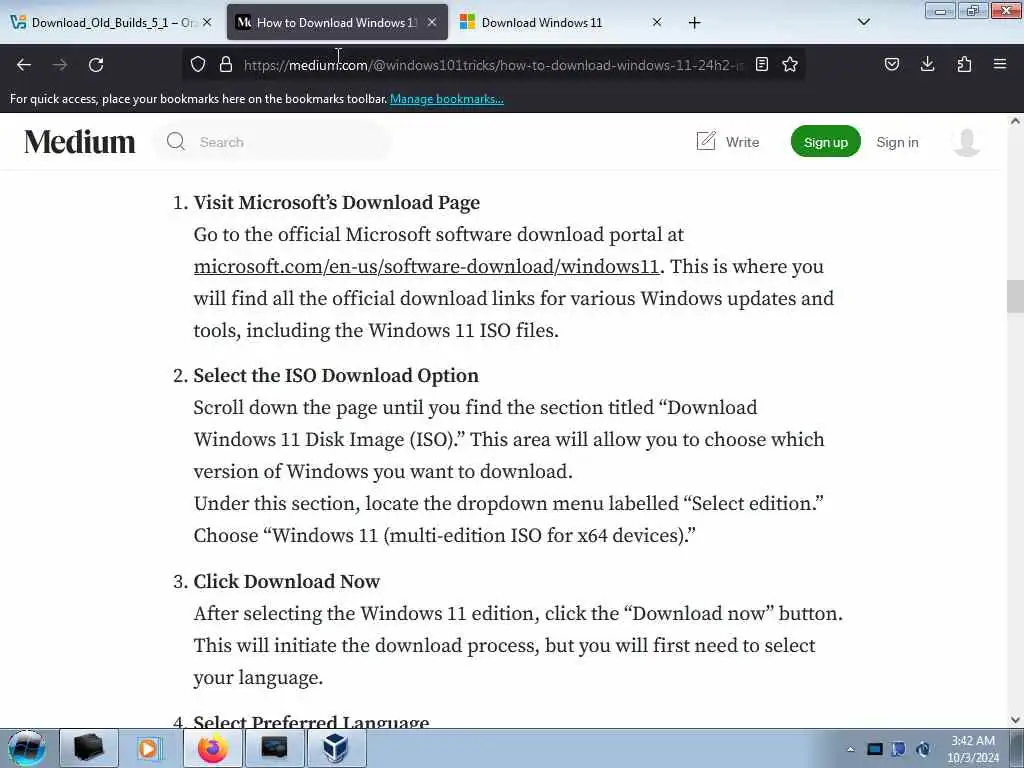Viewport: 1024px width, 768px height.
Task: Close the Download_Old_Builds_5_1 tab
Action: [x=207, y=22]
